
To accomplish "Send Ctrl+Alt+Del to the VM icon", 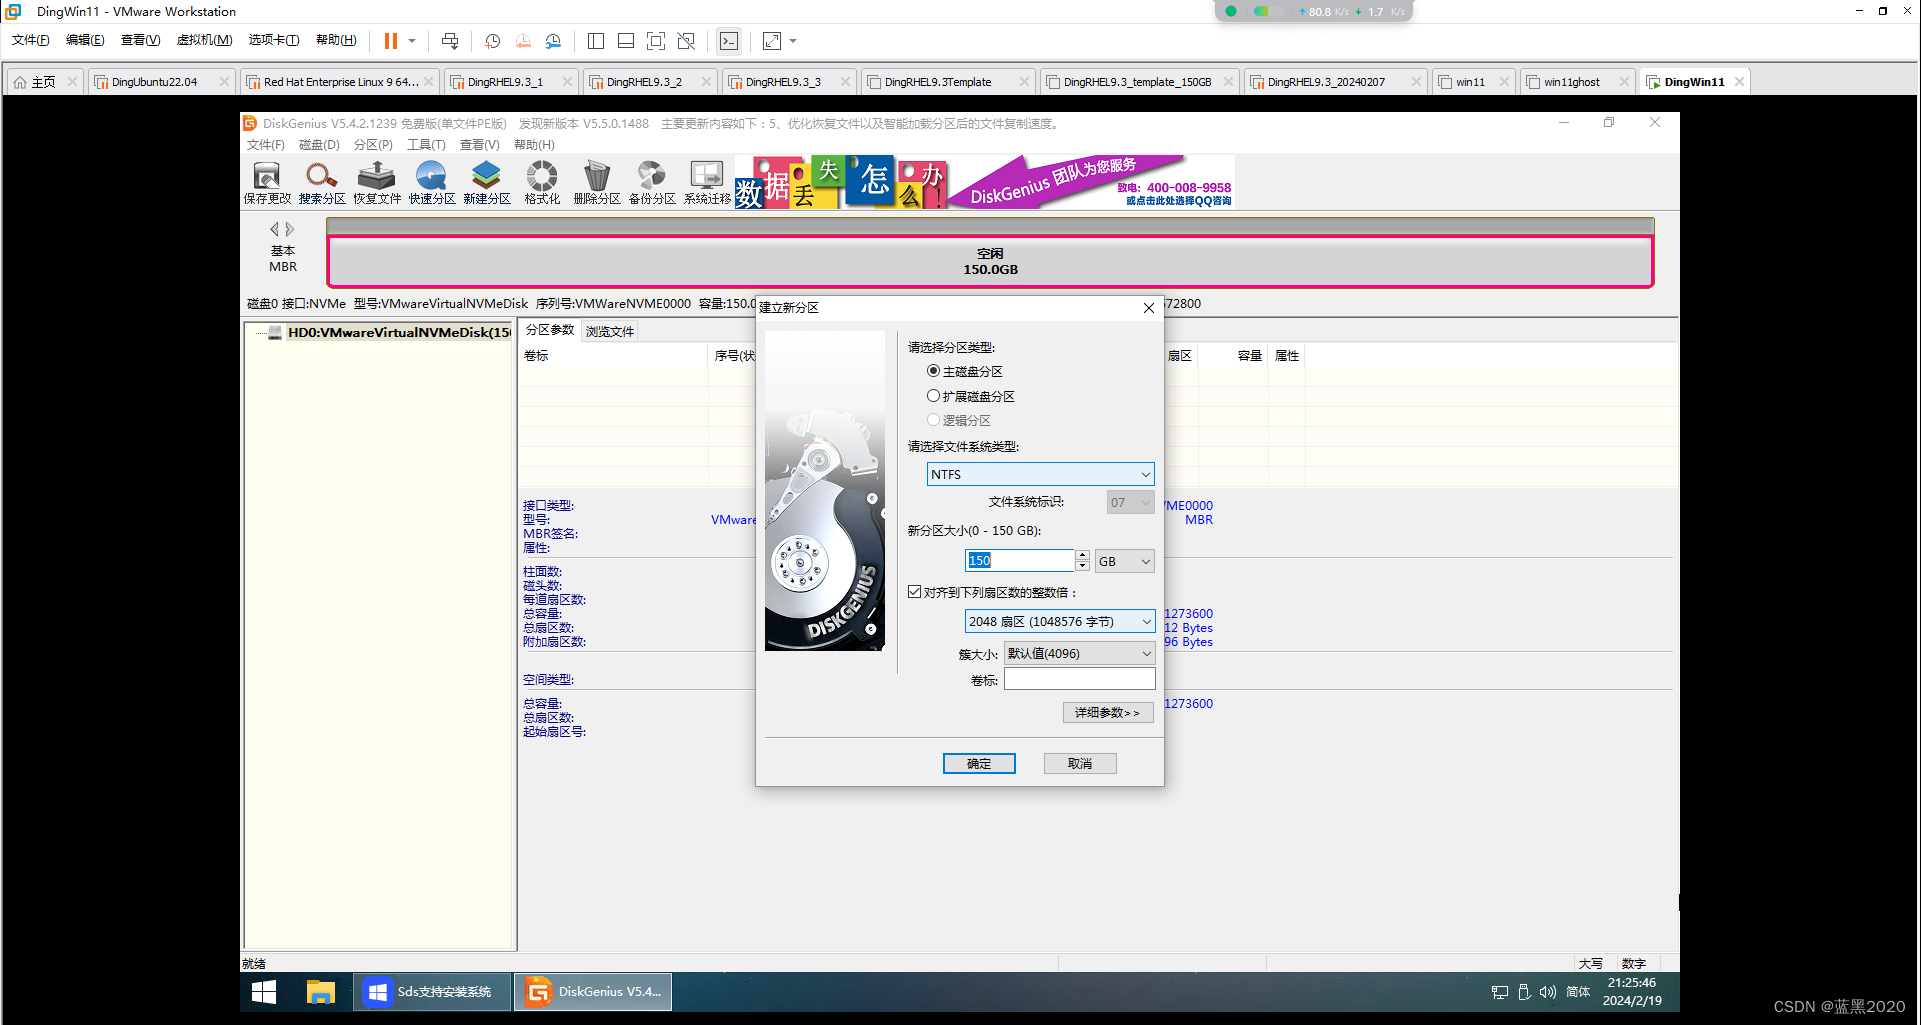I will click(x=450, y=41).
